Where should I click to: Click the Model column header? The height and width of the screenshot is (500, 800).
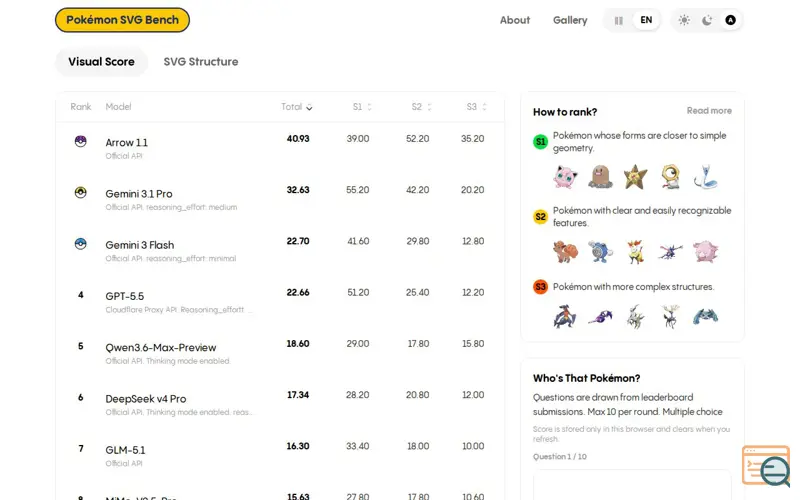coord(118,107)
